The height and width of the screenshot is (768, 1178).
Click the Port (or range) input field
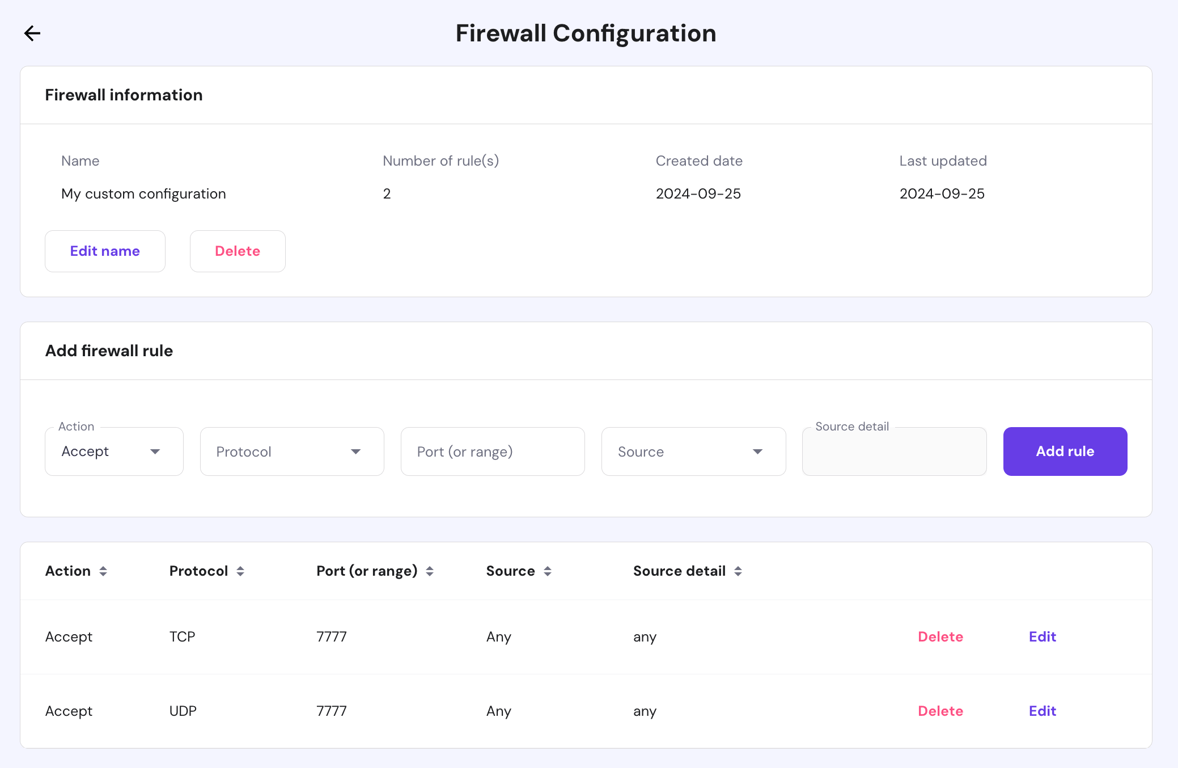pyautogui.click(x=492, y=451)
